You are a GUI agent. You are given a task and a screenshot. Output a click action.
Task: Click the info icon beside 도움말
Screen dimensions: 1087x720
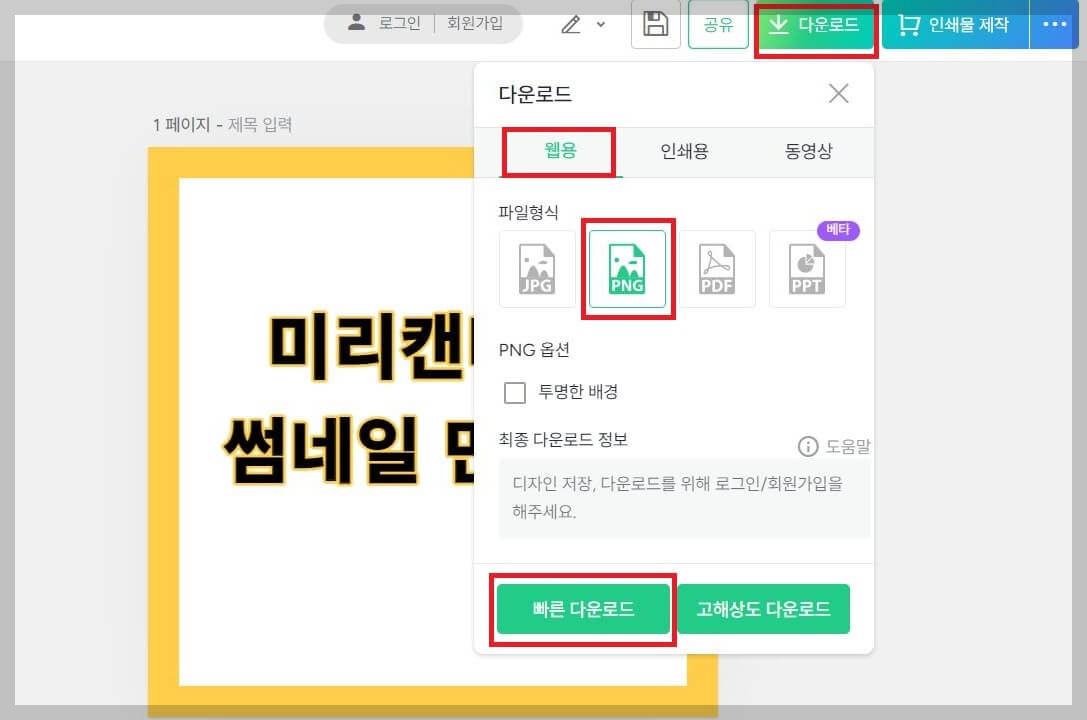pos(807,446)
